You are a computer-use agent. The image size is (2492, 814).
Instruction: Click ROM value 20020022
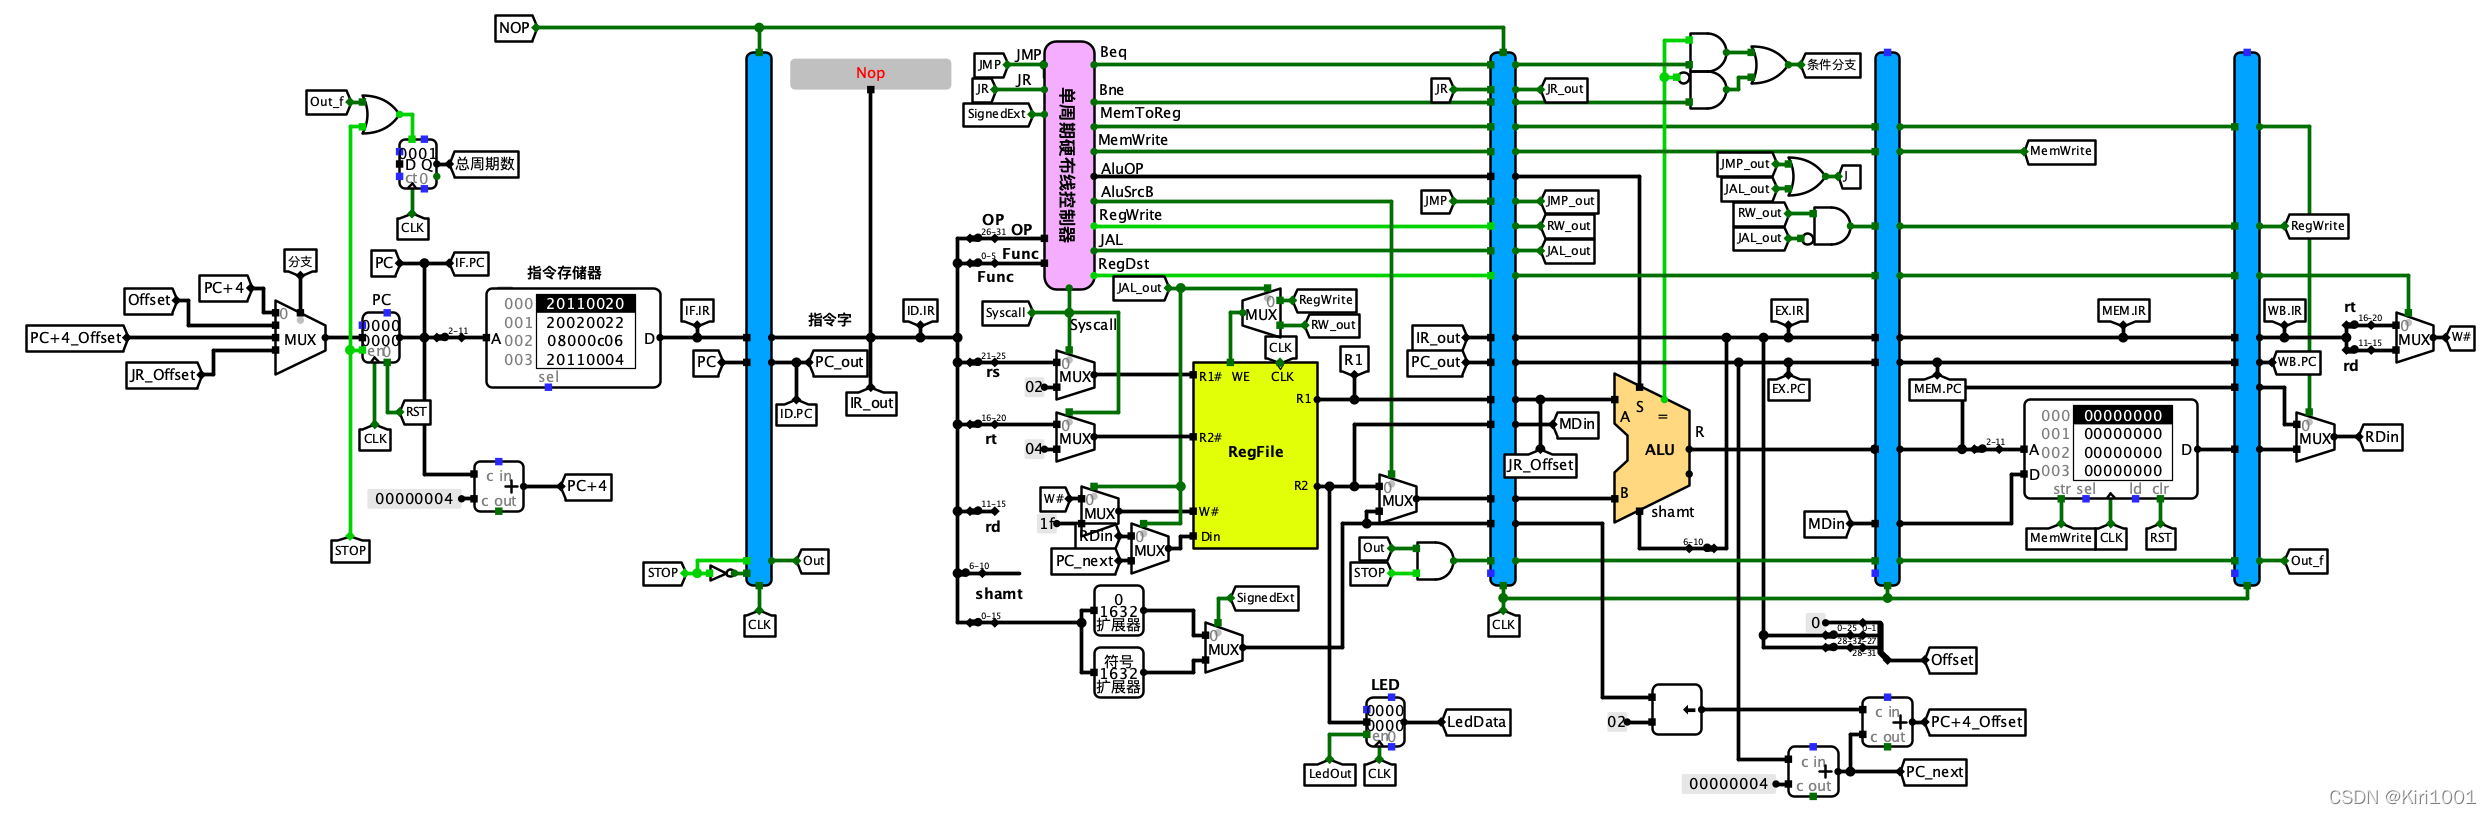pos(585,323)
